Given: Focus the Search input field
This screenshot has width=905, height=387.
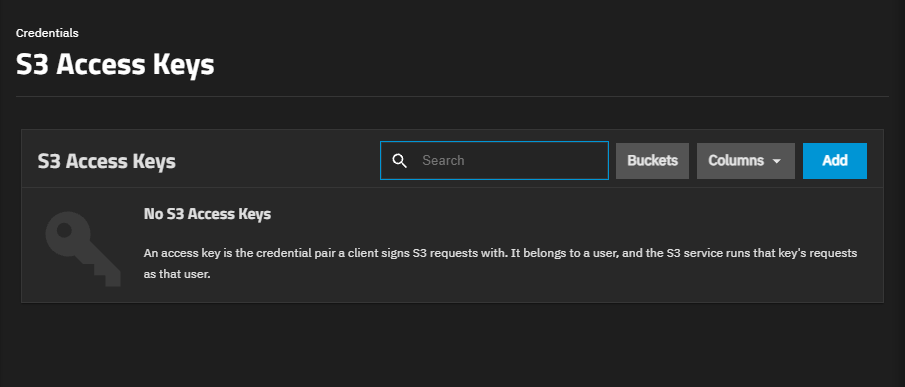Looking at the screenshot, I should click(x=494, y=160).
